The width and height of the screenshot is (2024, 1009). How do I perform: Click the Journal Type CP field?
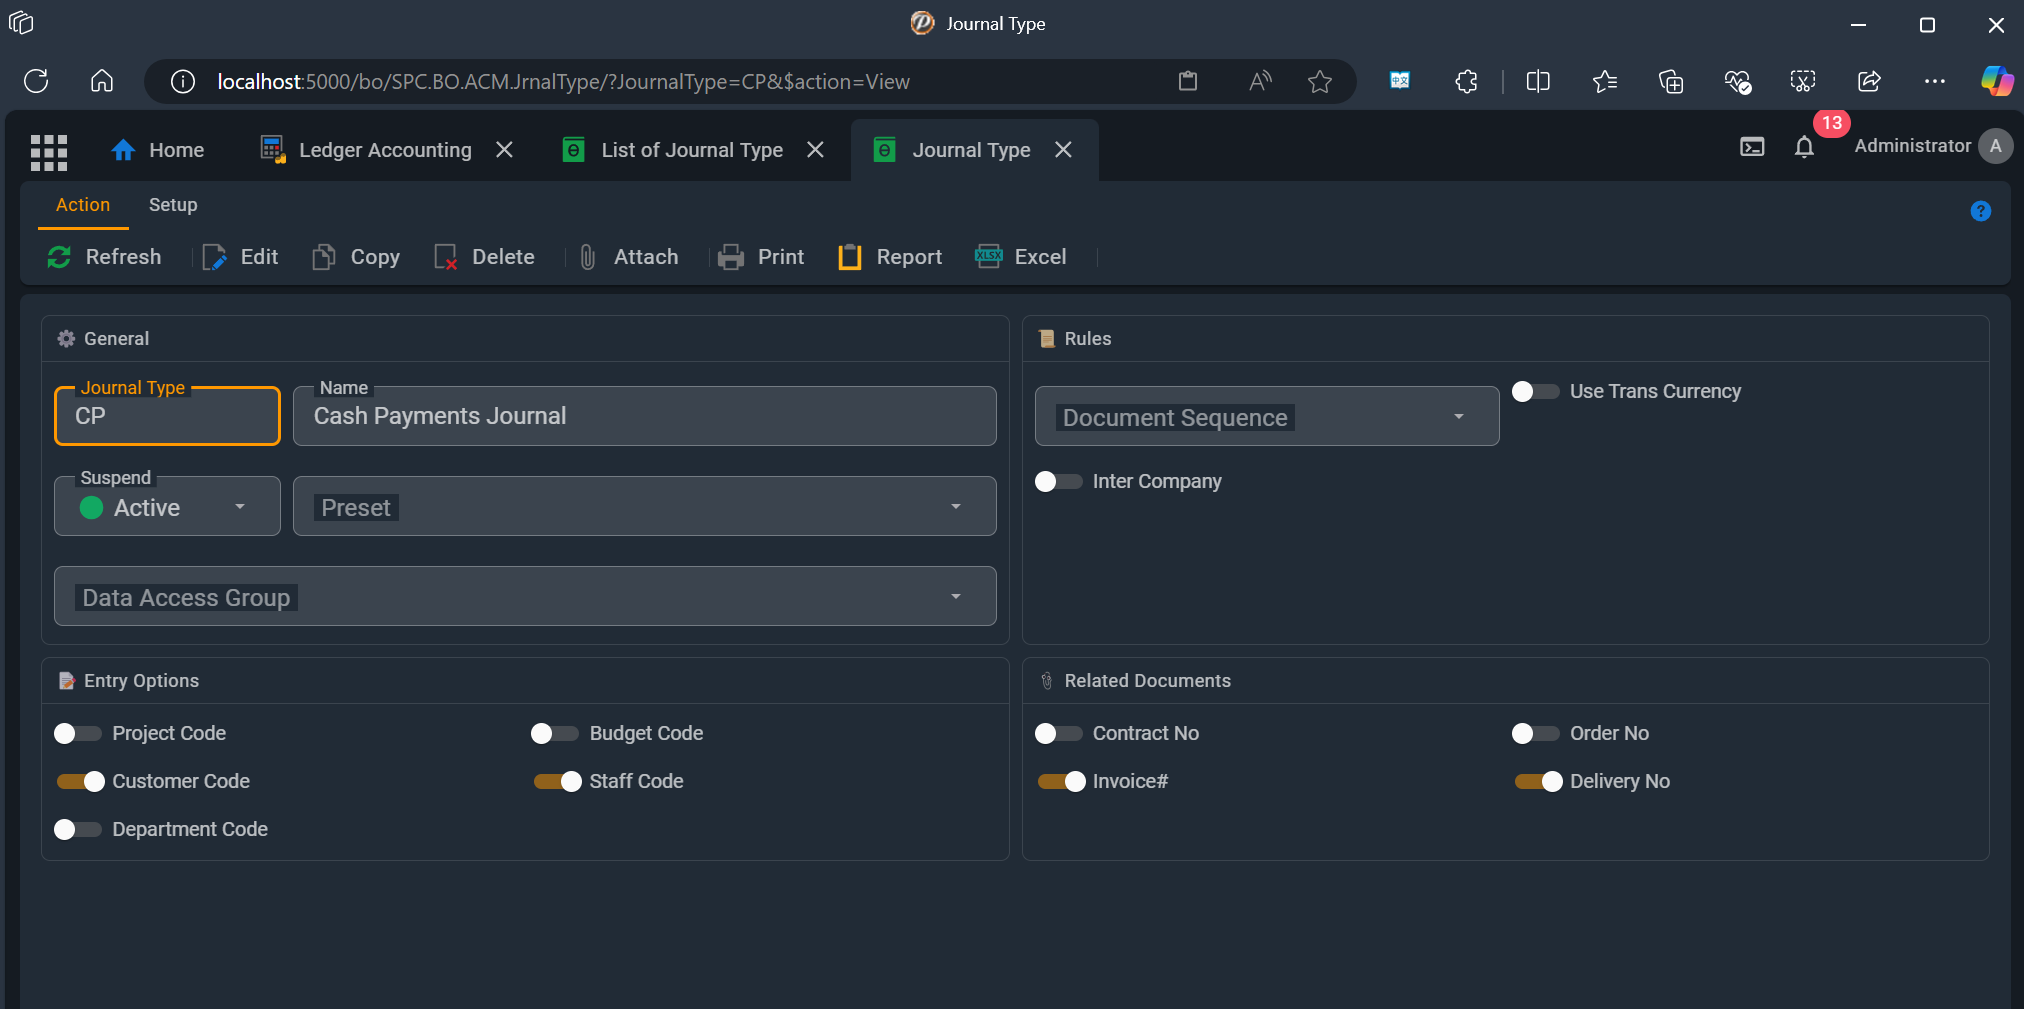[167, 416]
